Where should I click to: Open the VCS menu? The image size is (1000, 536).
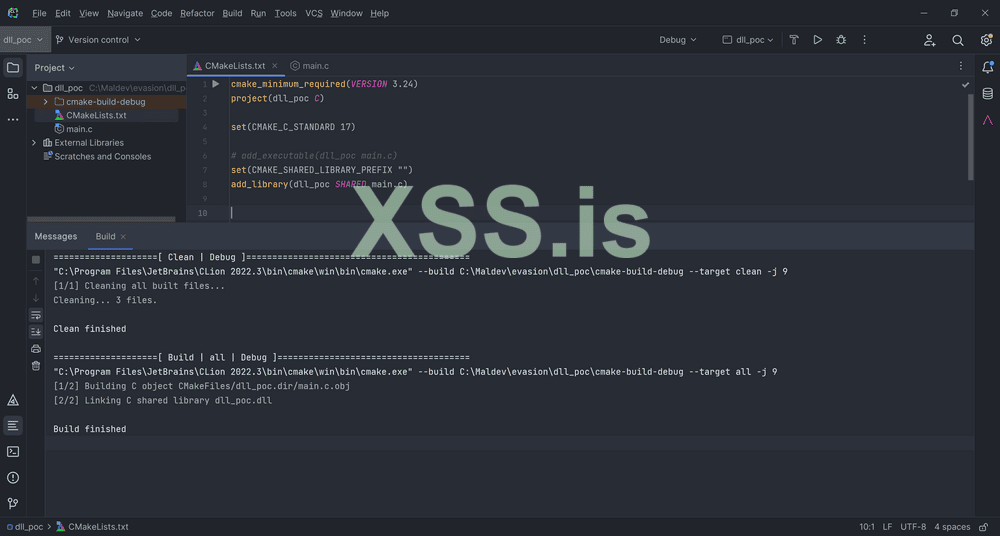314,13
